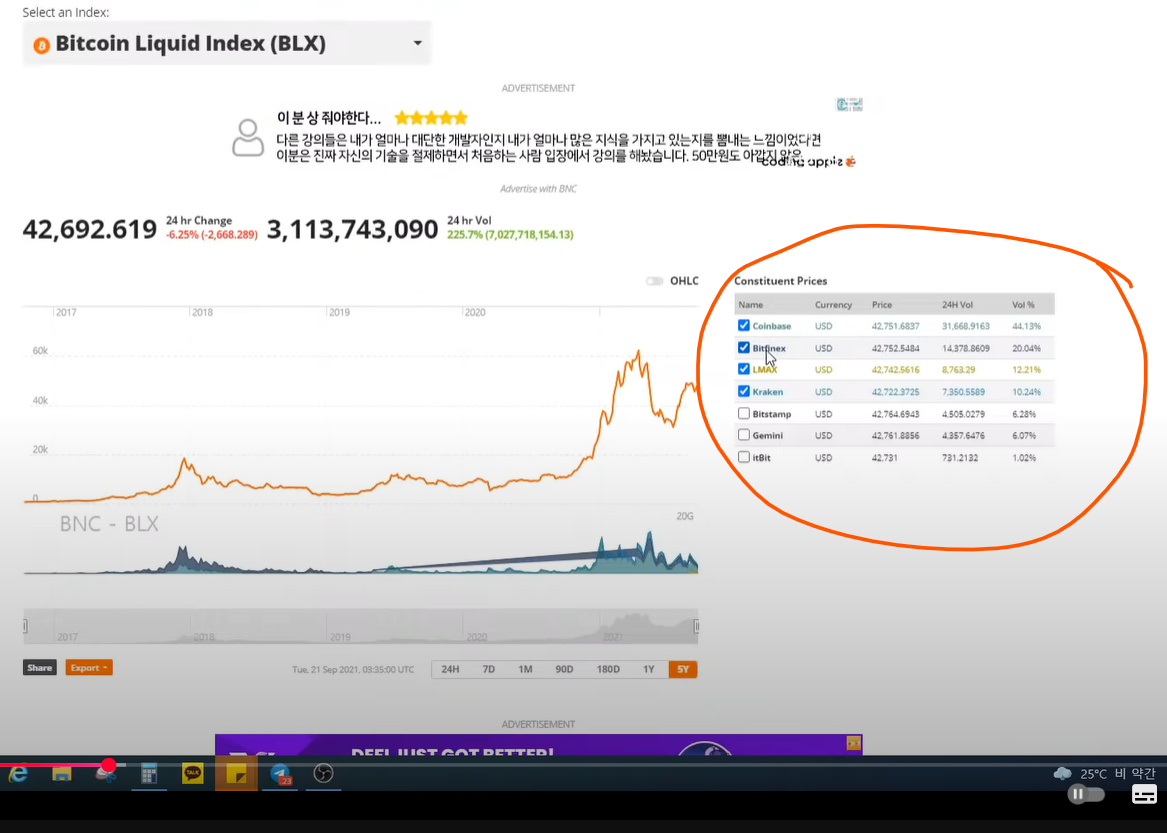Uncheck the Kraken constituent checkbox
Image resolution: width=1167 pixels, height=833 pixels.
(x=744, y=391)
